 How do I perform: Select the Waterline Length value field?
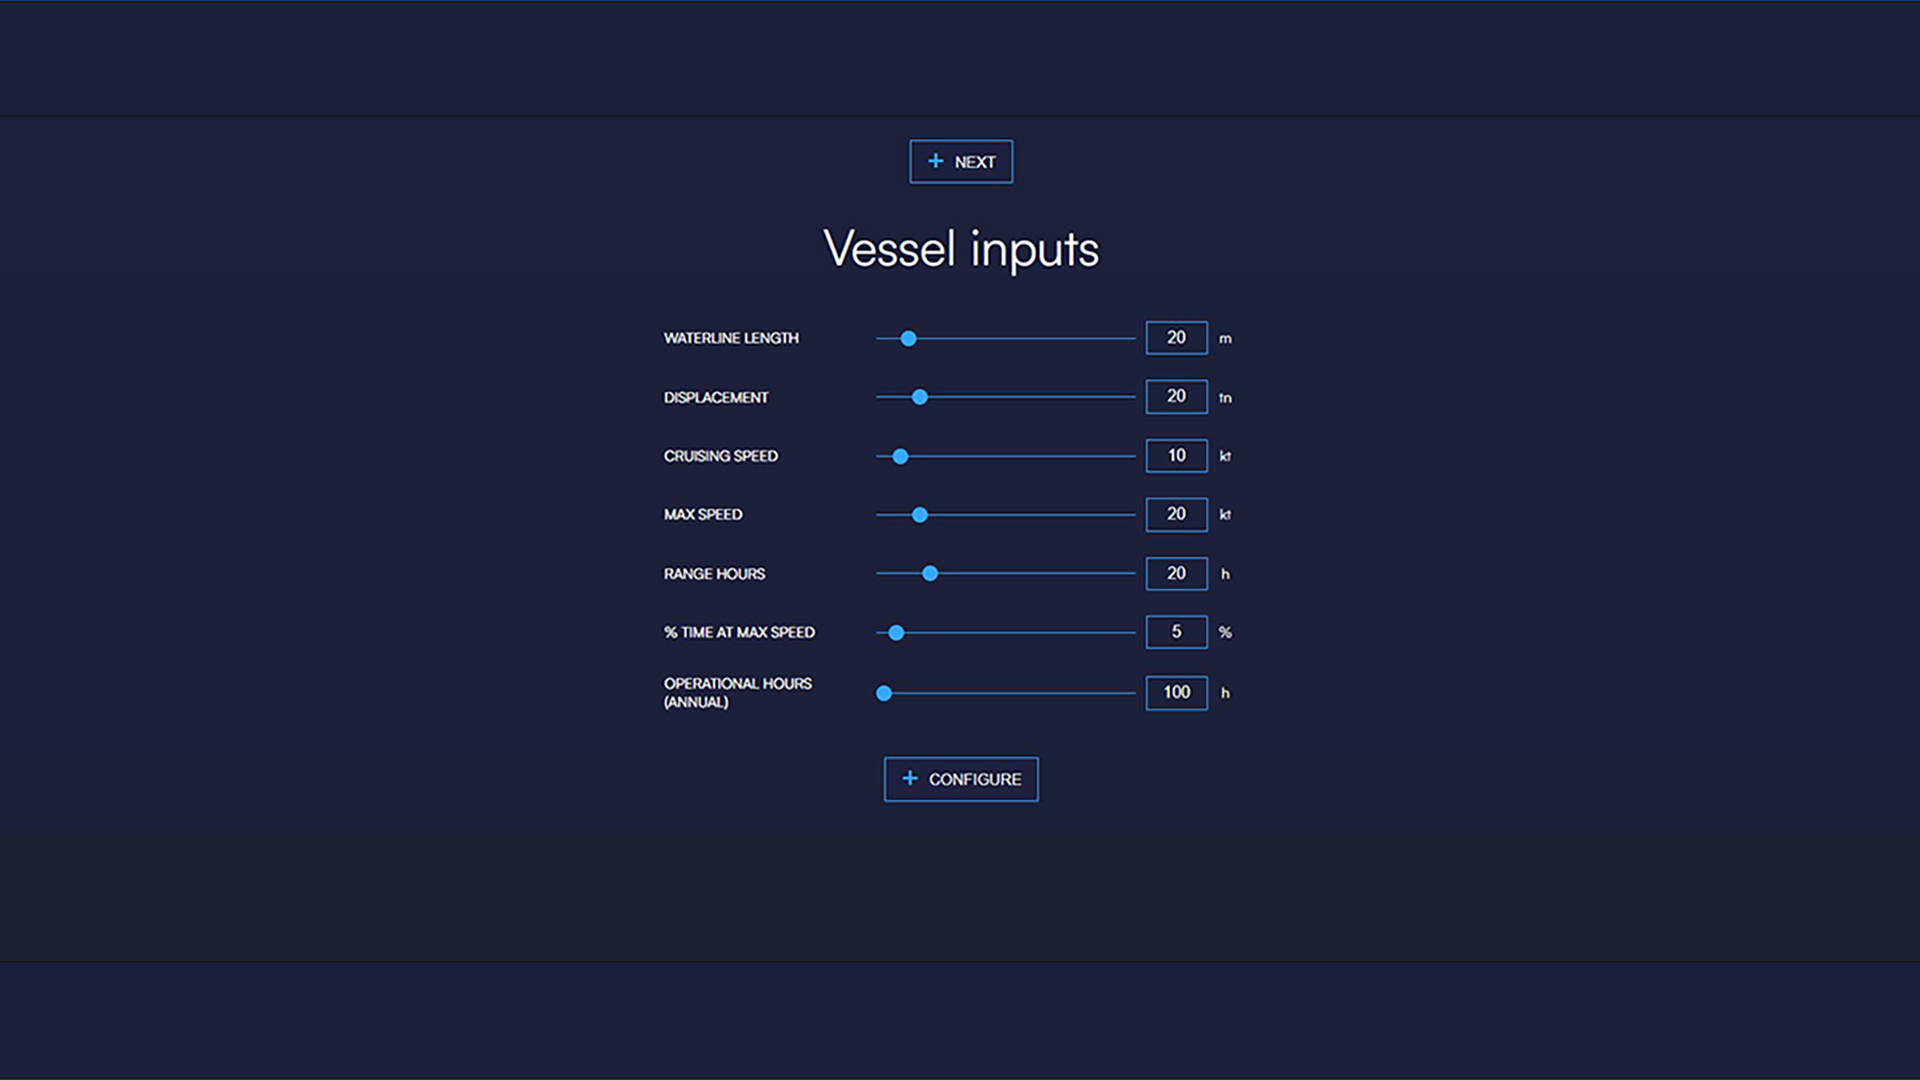tap(1176, 338)
